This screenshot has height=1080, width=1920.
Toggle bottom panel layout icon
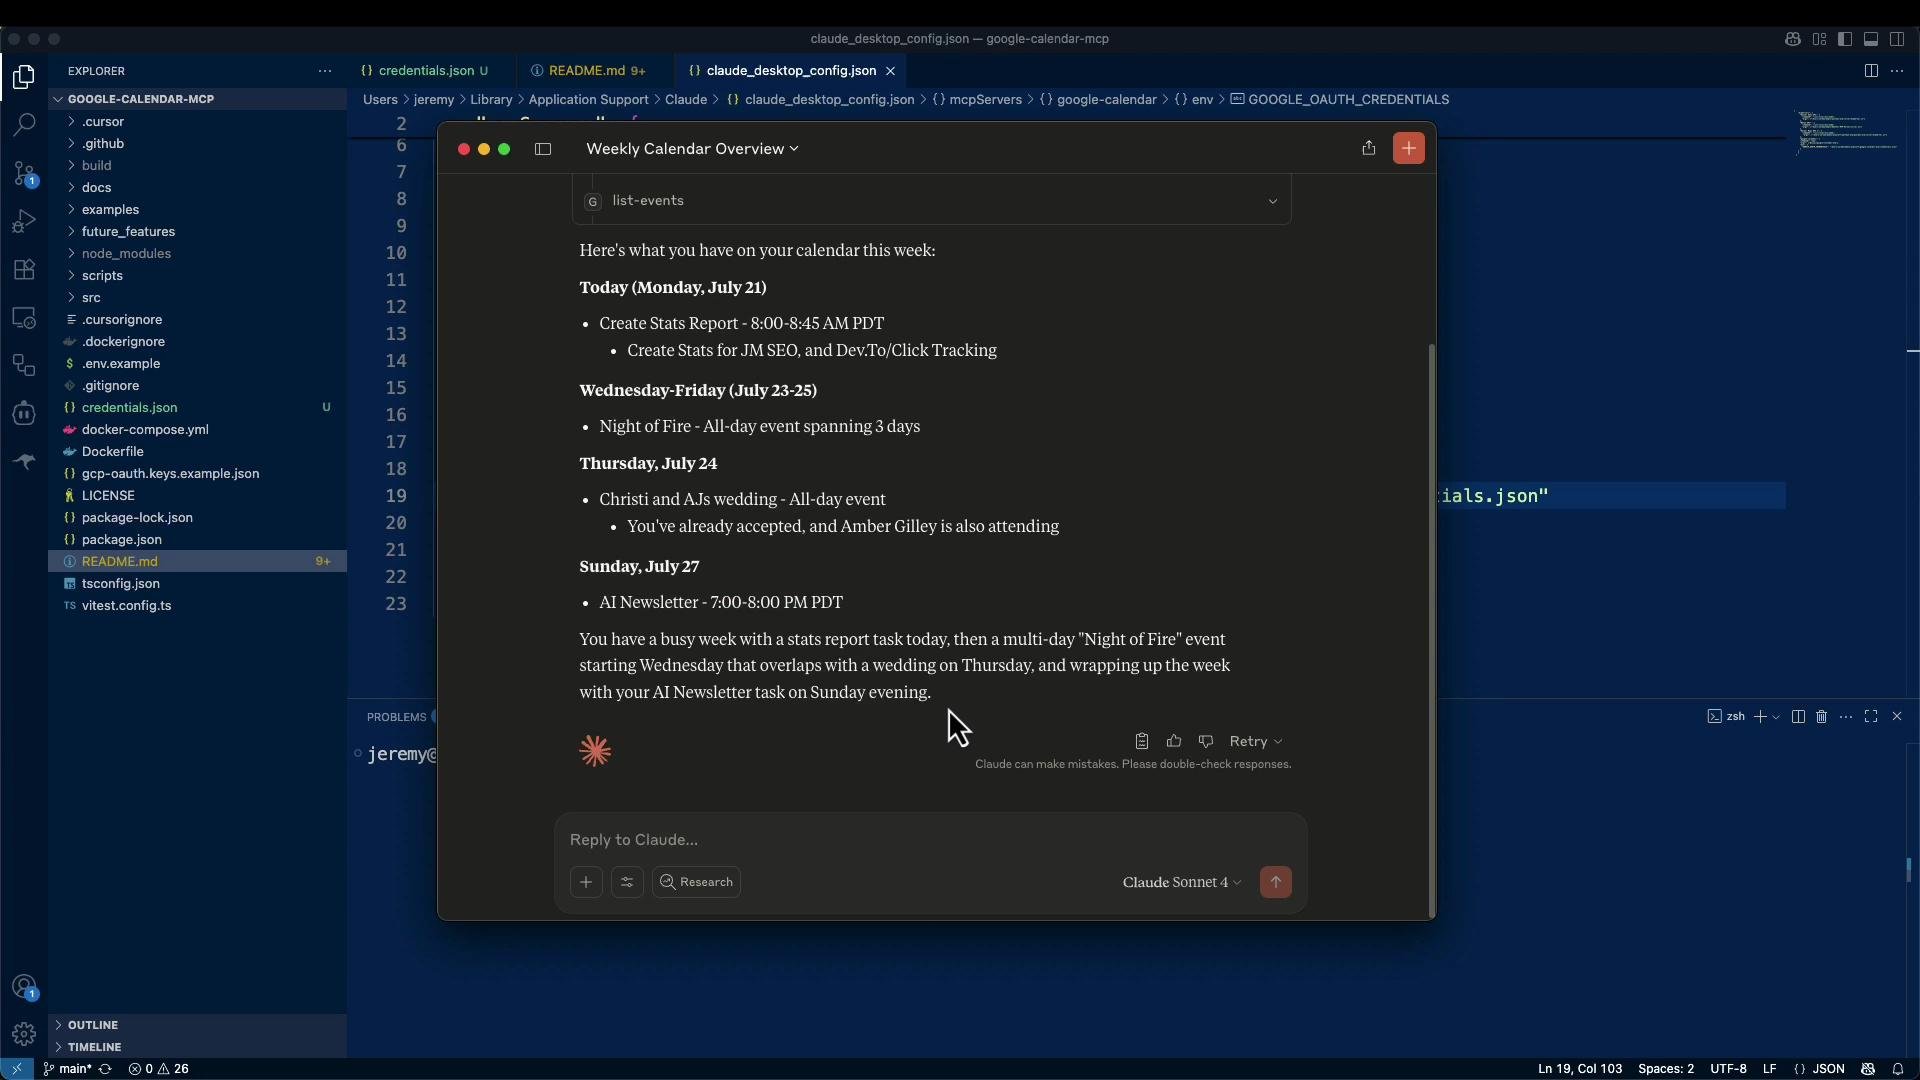tap(1871, 39)
